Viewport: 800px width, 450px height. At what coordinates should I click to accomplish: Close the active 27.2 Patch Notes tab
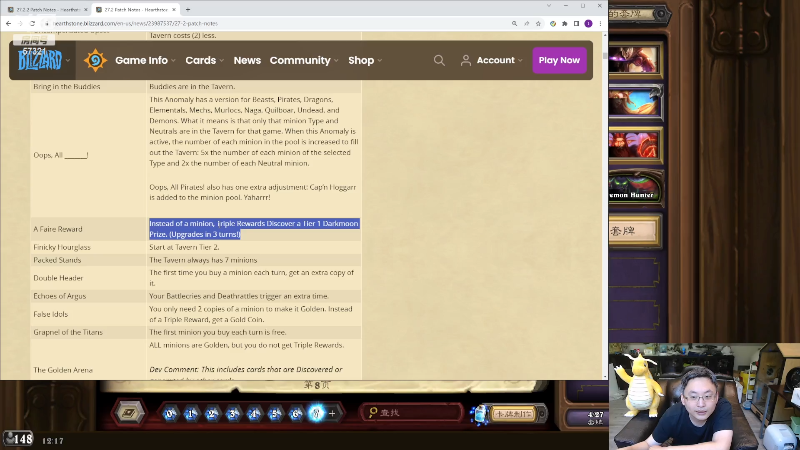(x=174, y=10)
